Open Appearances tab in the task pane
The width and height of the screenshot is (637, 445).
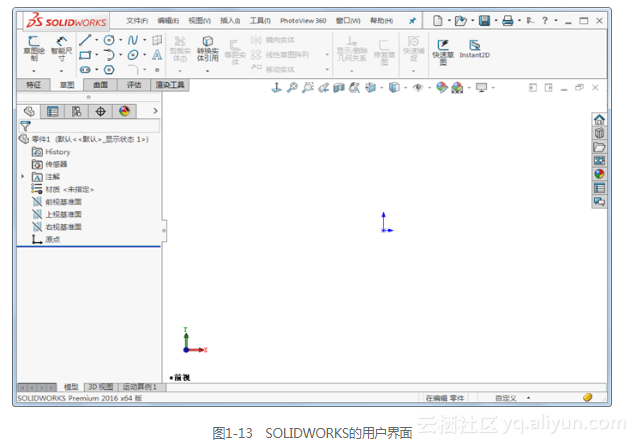[599, 174]
